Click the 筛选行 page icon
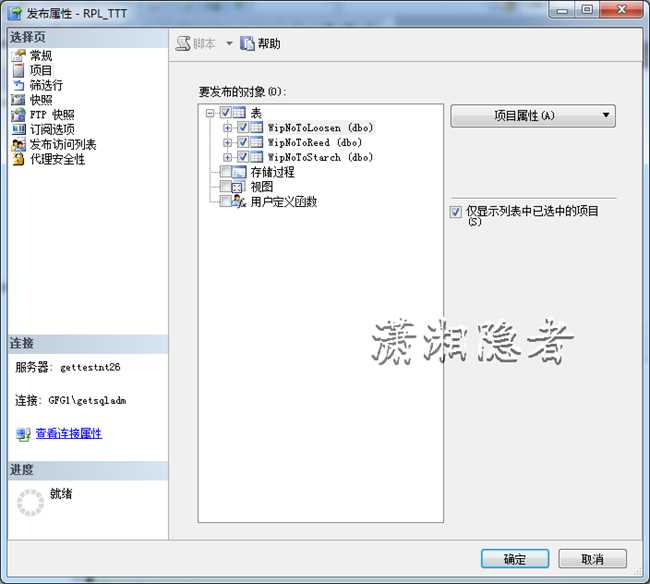 pyautogui.click(x=18, y=85)
